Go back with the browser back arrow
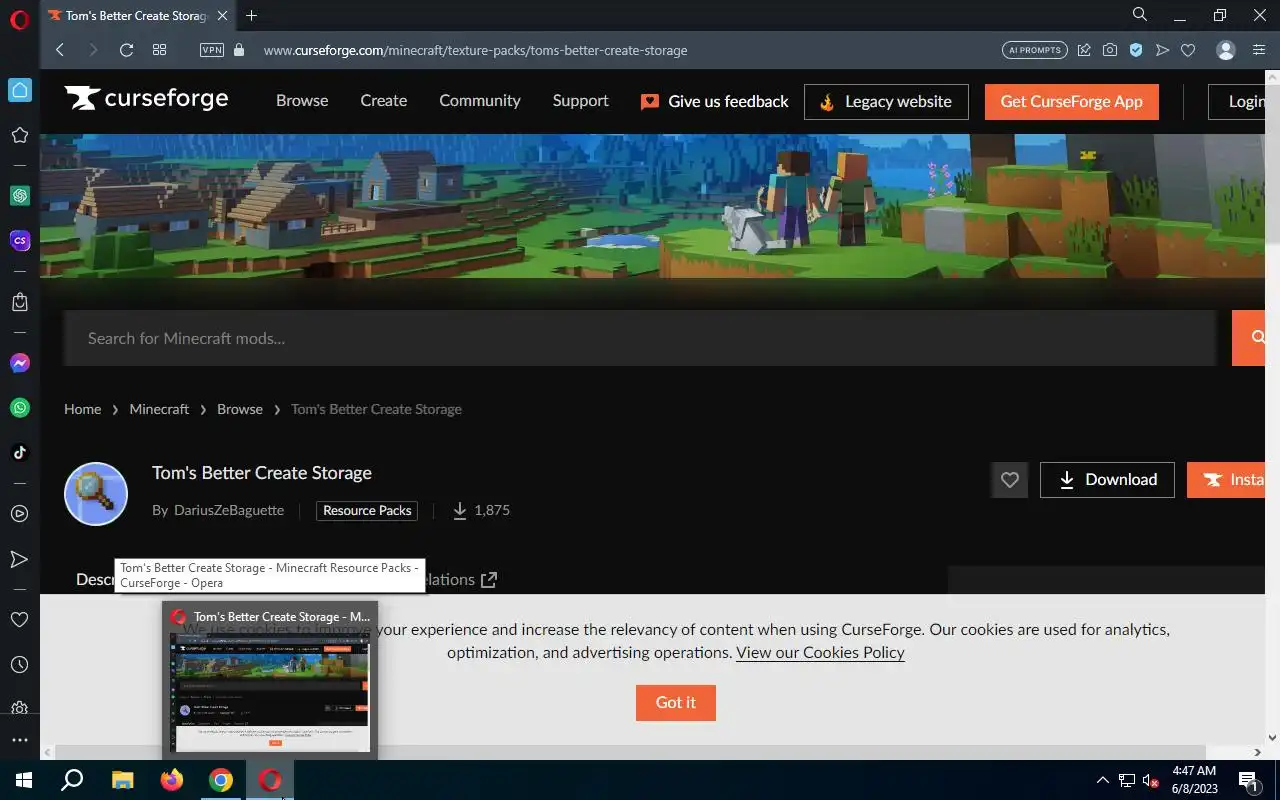The image size is (1280, 800). point(60,50)
